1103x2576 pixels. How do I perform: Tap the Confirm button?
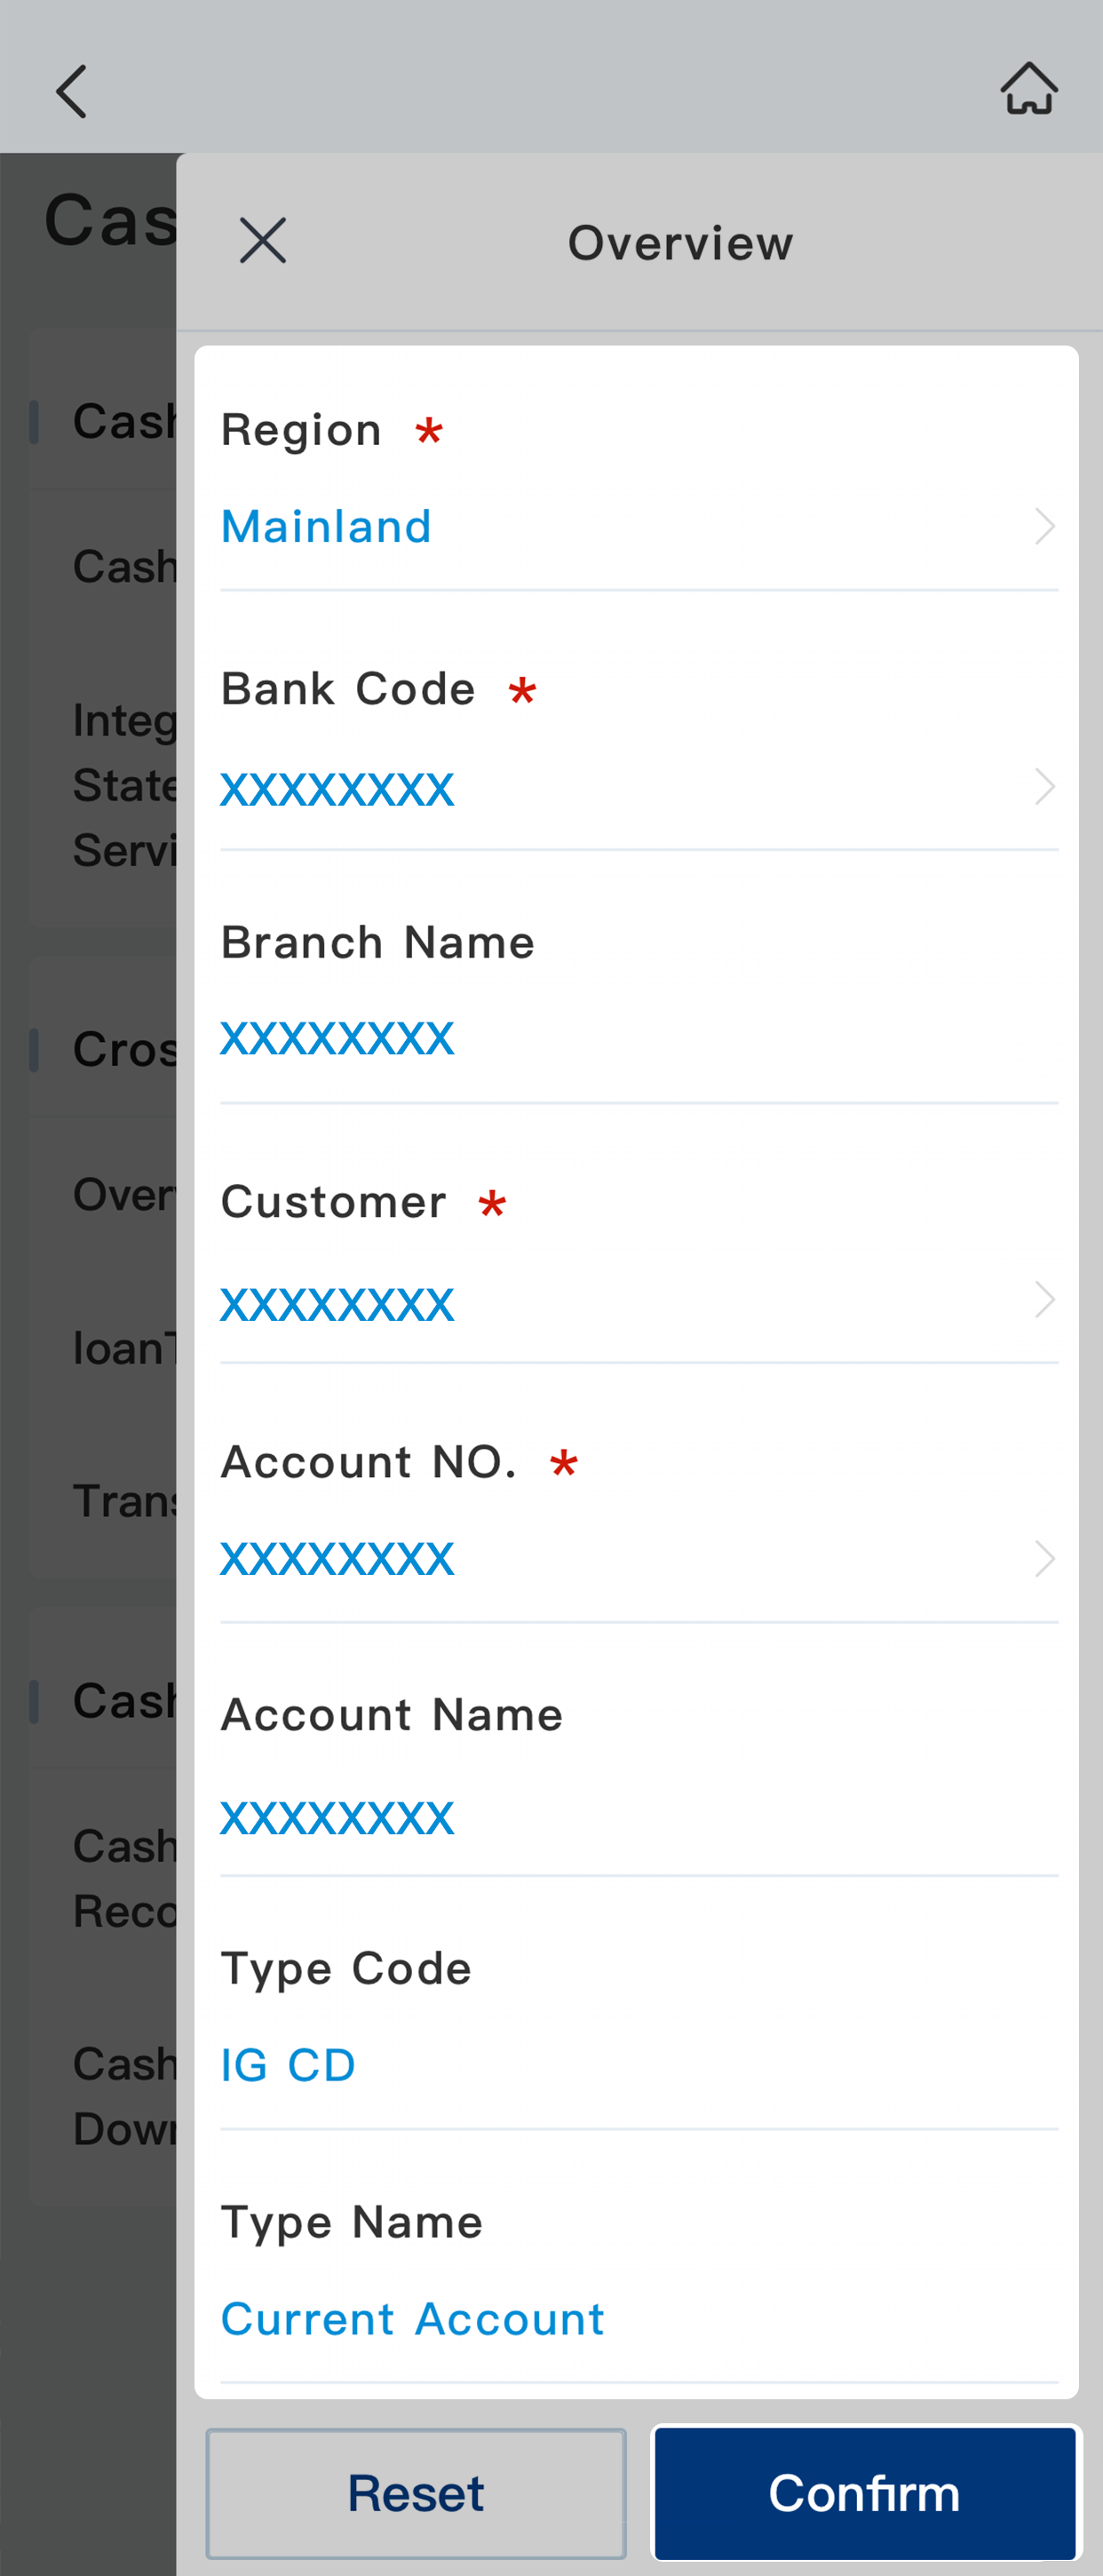pos(865,2493)
